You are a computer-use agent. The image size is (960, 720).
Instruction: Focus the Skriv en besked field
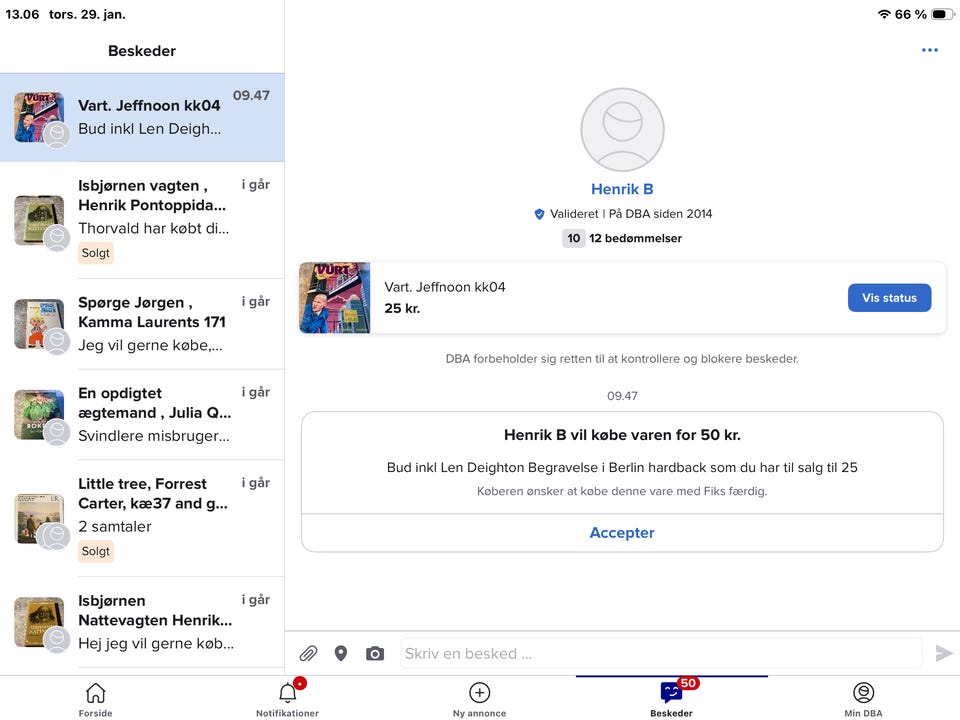pos(661,653)
